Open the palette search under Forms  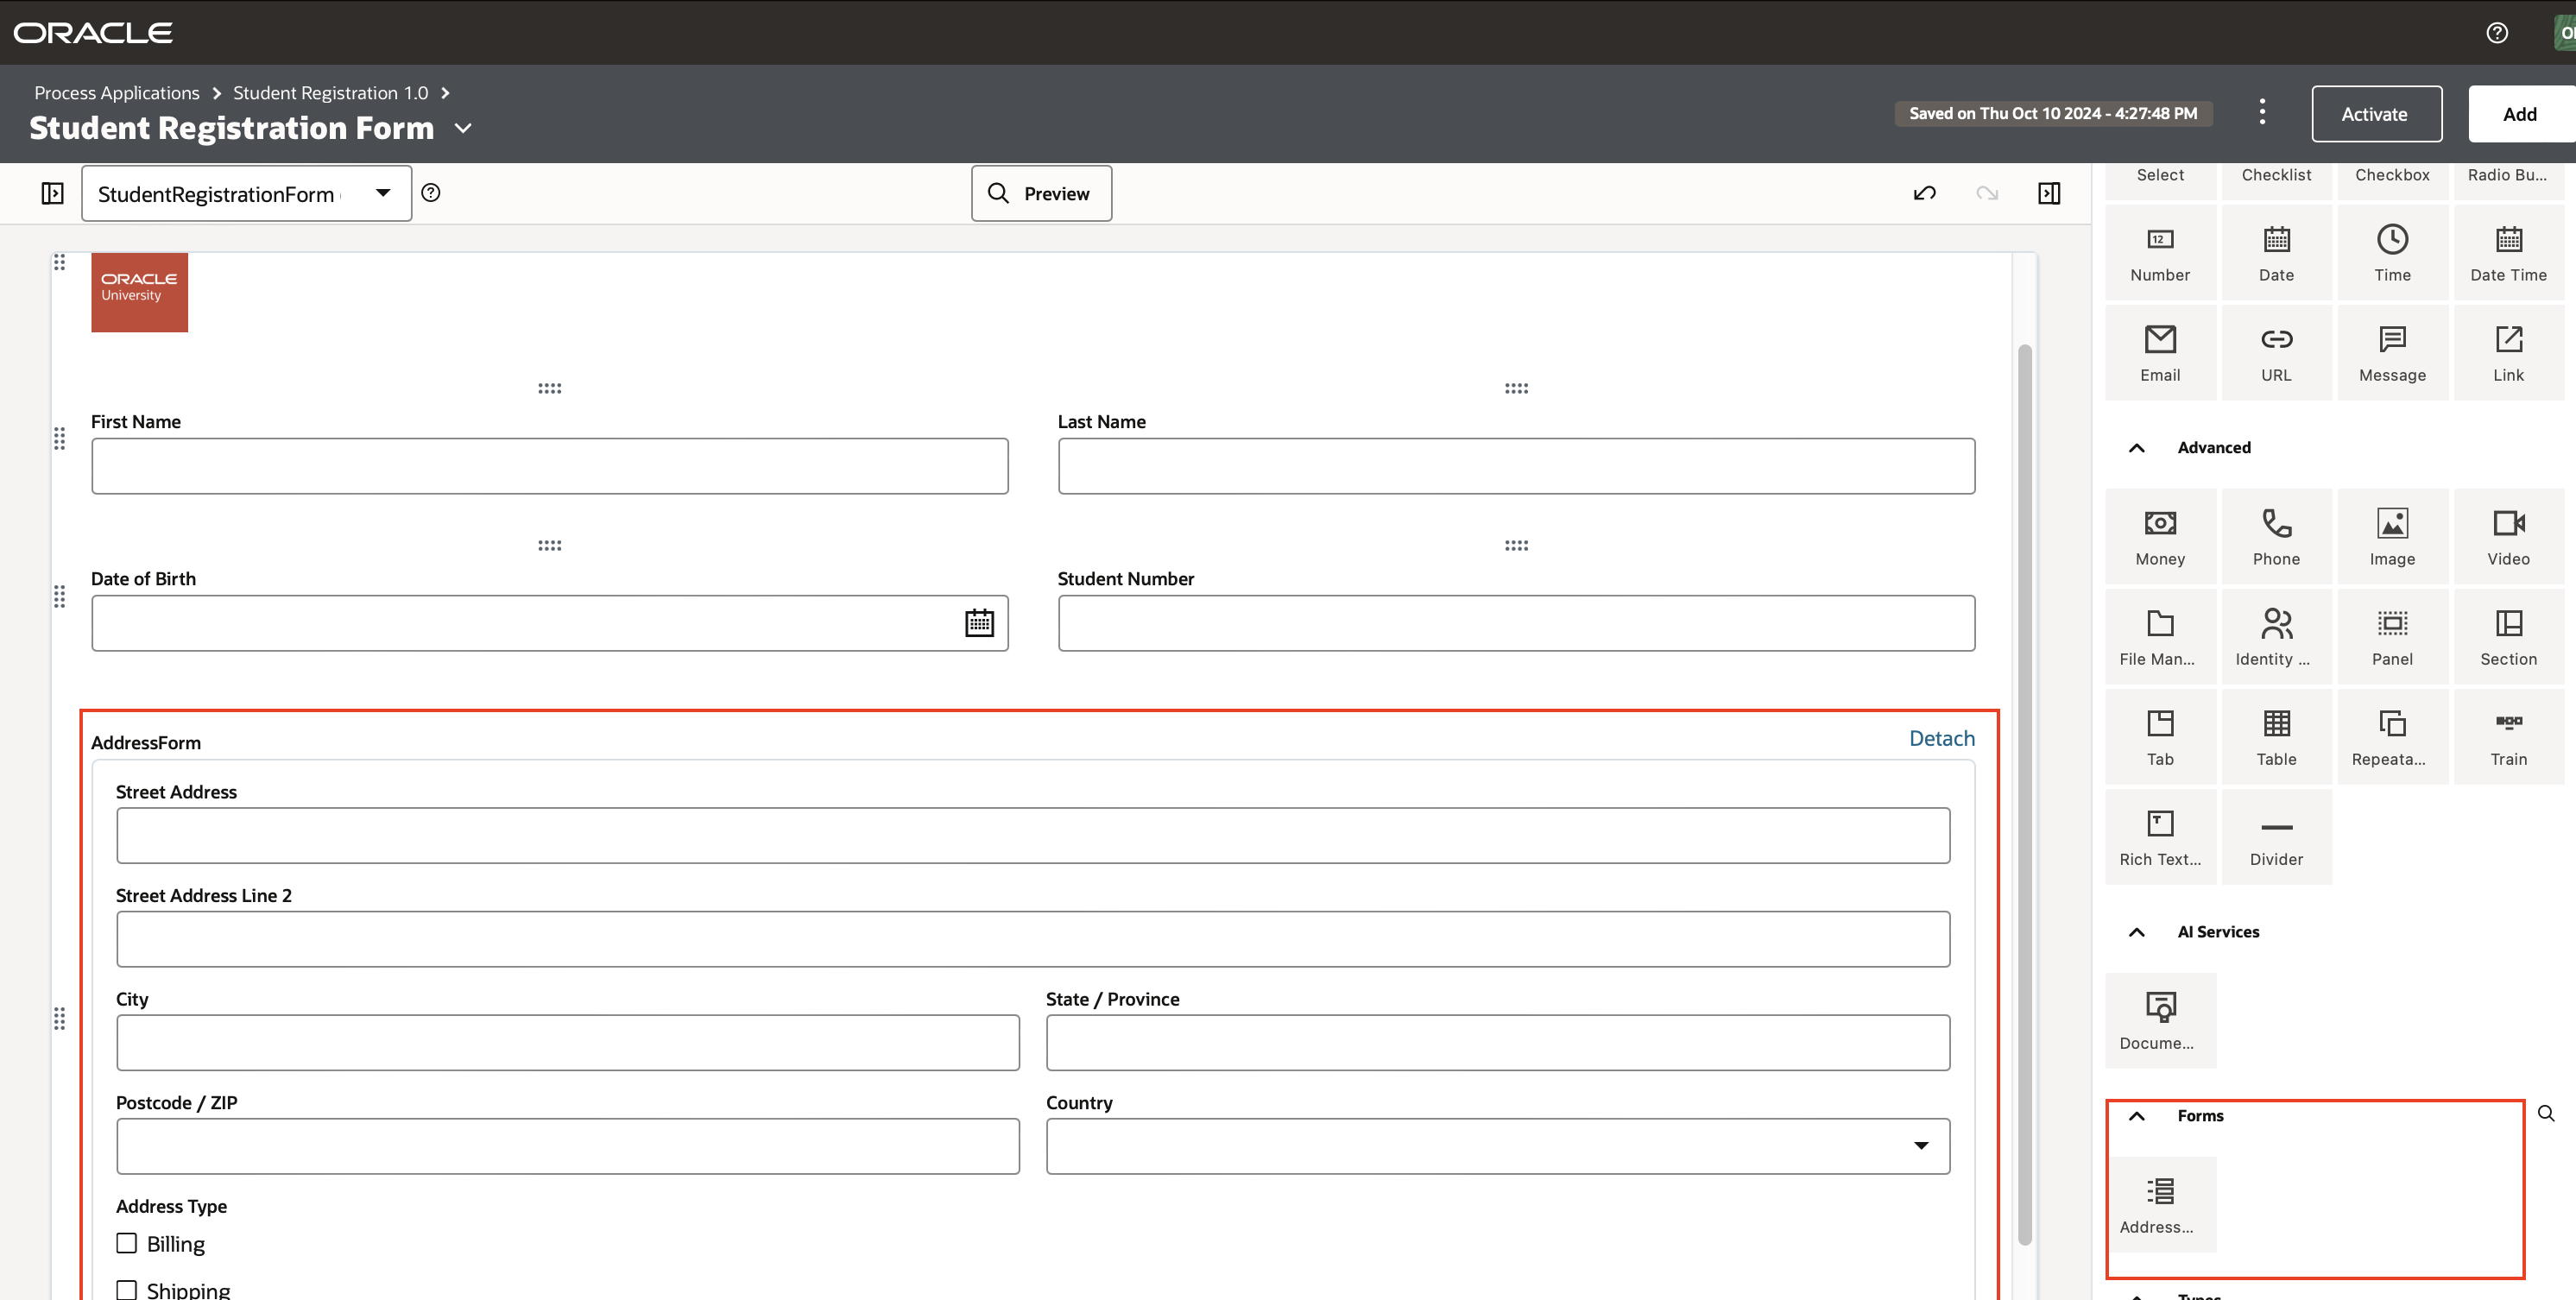coord(2546,1112)
